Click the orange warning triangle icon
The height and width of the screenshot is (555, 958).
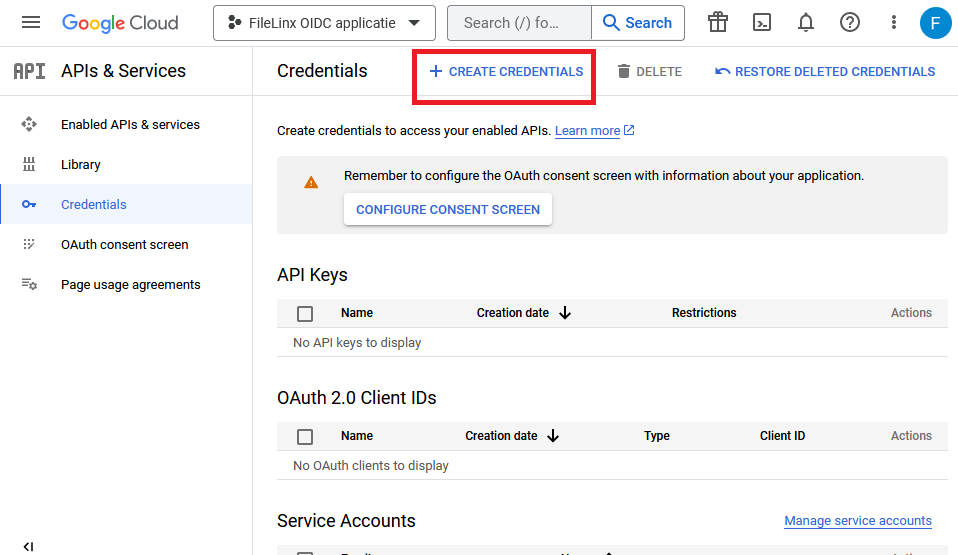[311, 182]
